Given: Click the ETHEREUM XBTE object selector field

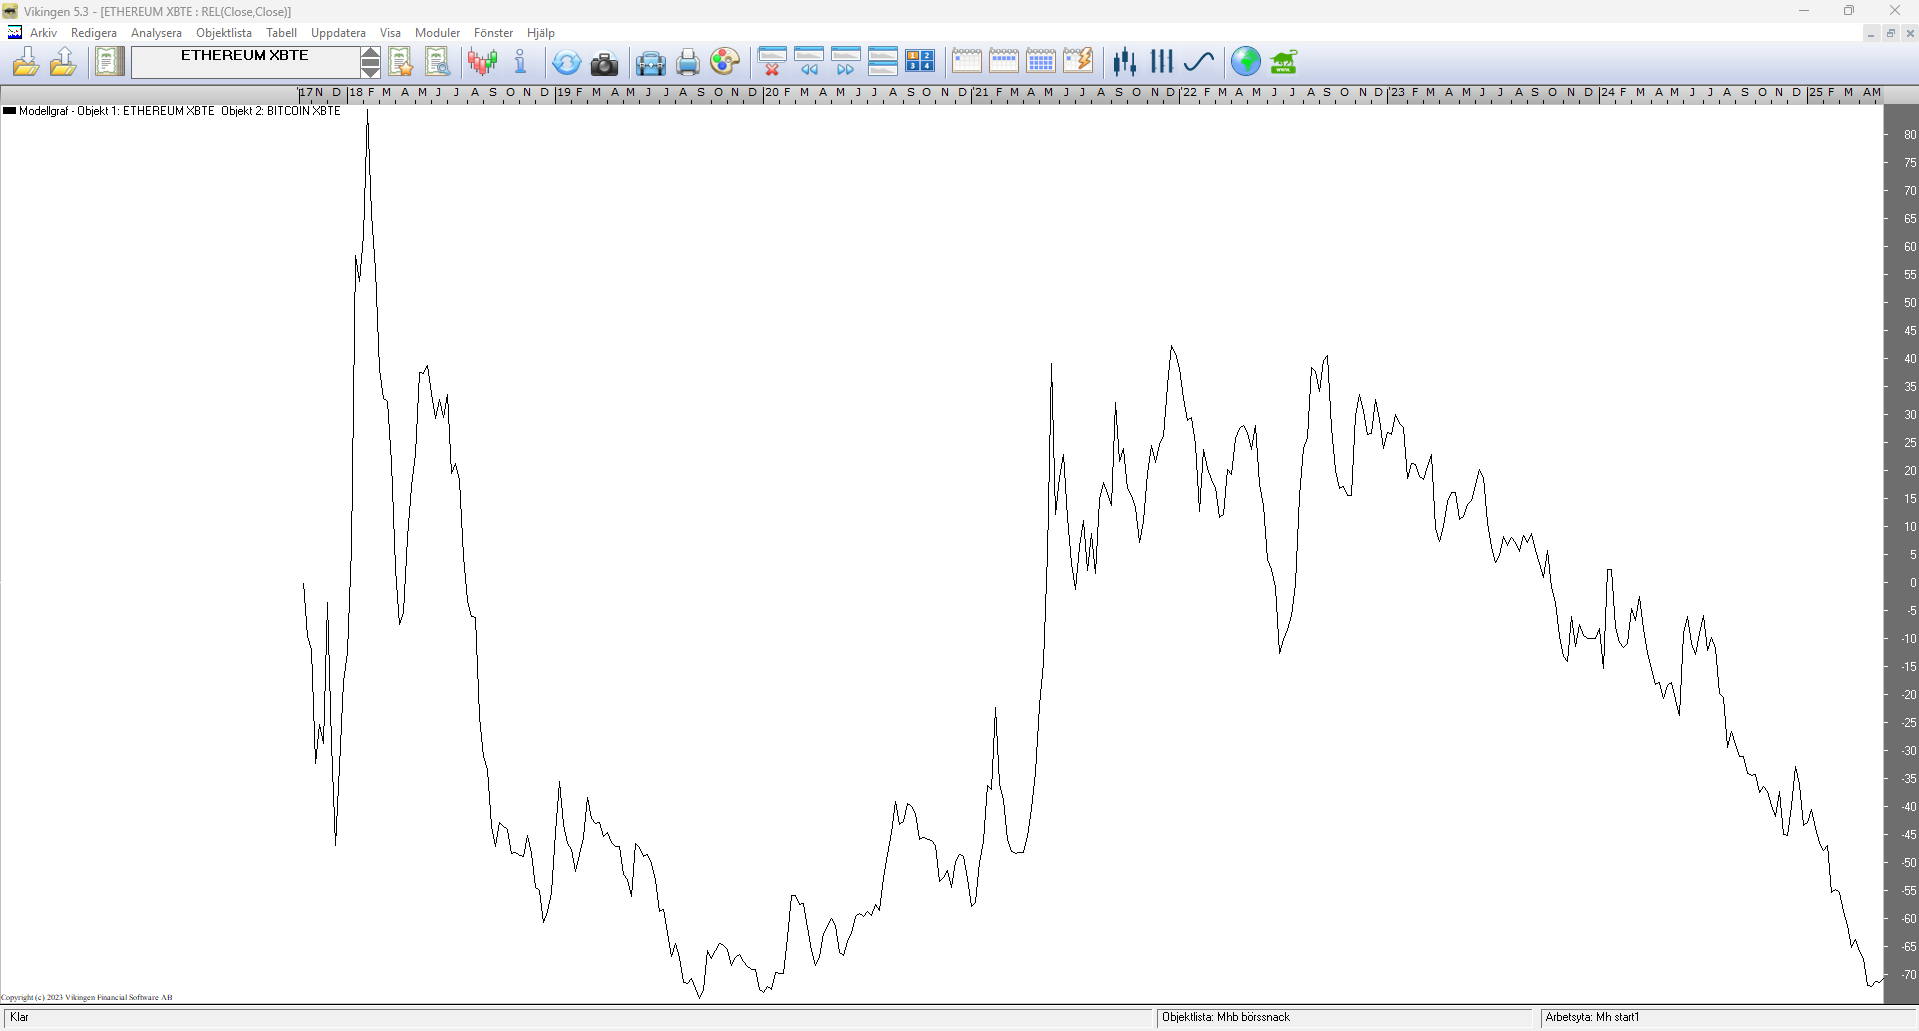Looking at the screenshot, I should pos(245,62).
